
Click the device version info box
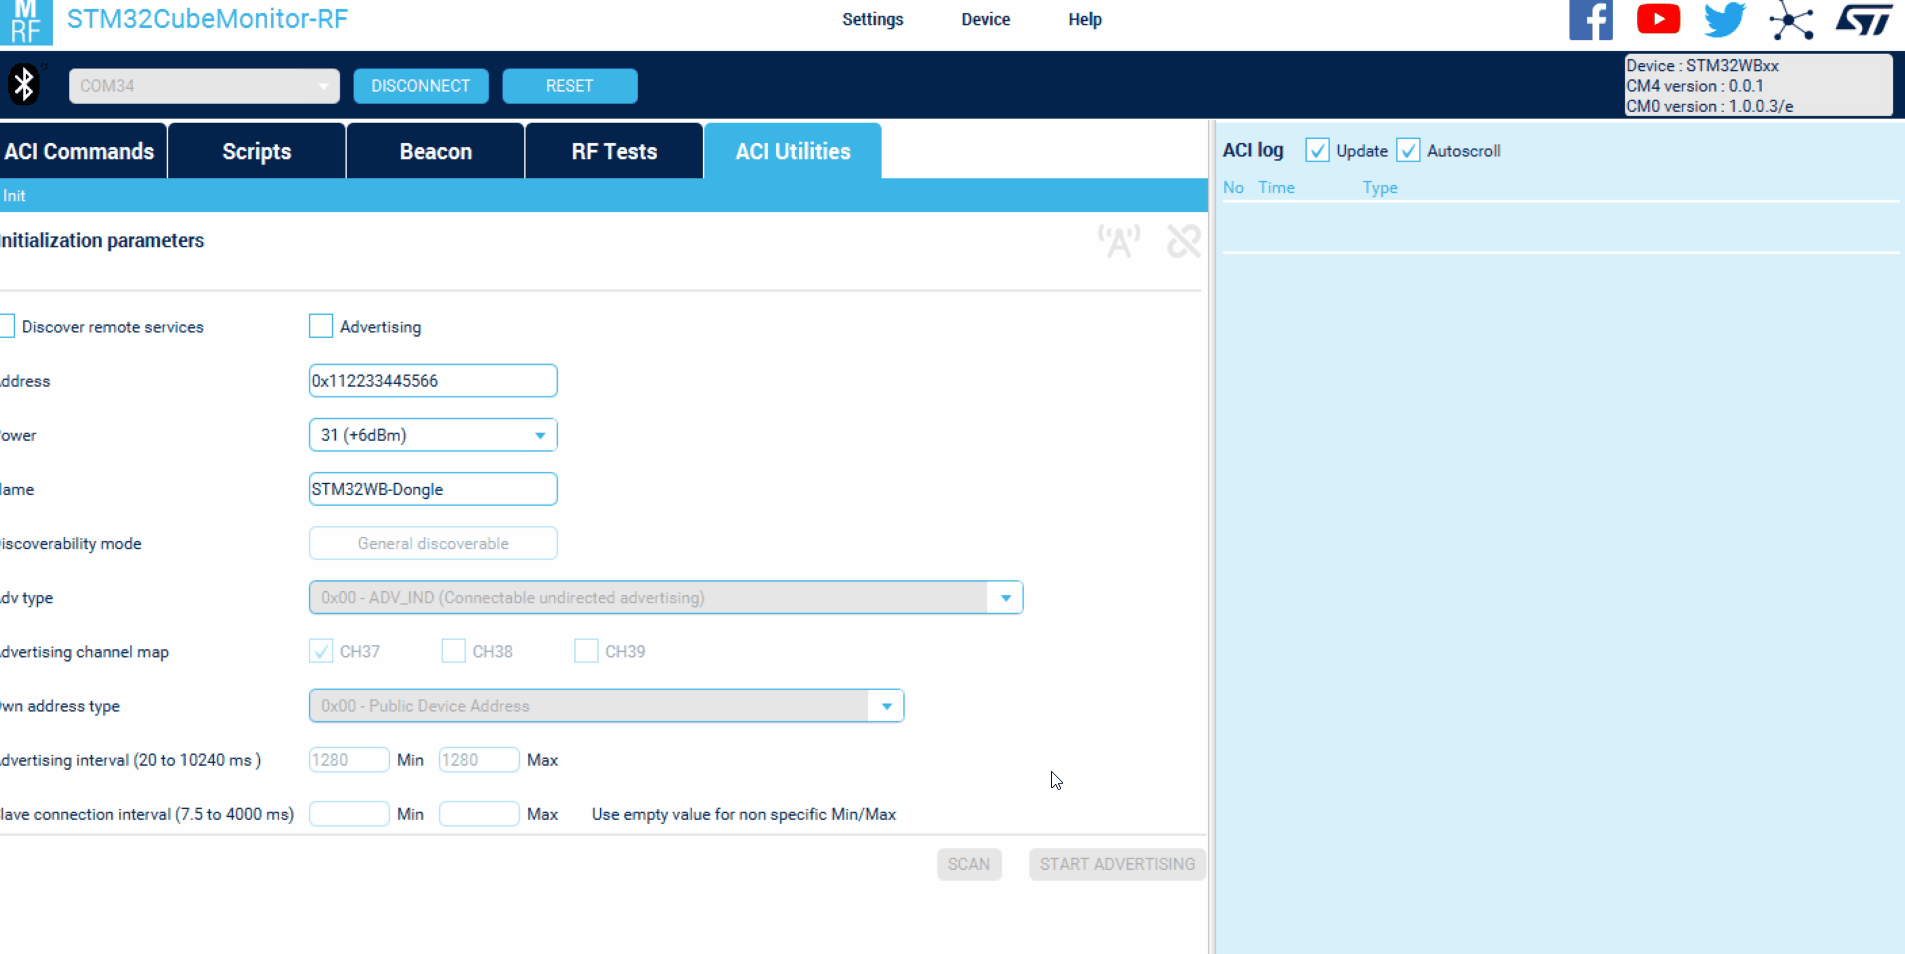pos(1758,86)
